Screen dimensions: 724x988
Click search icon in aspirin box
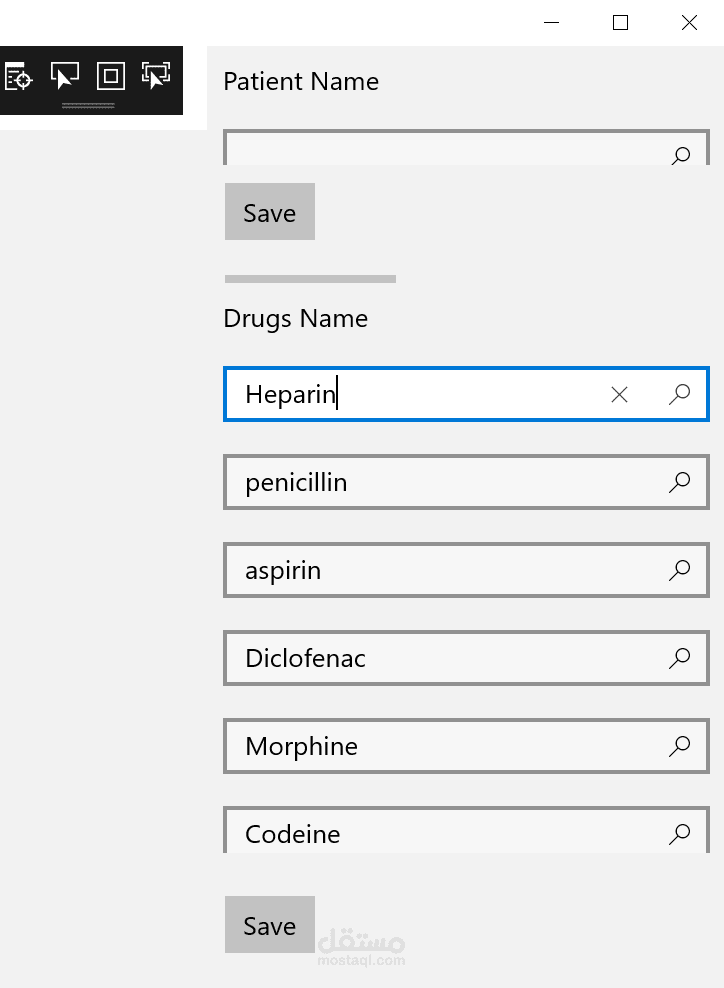click(680, 570)
